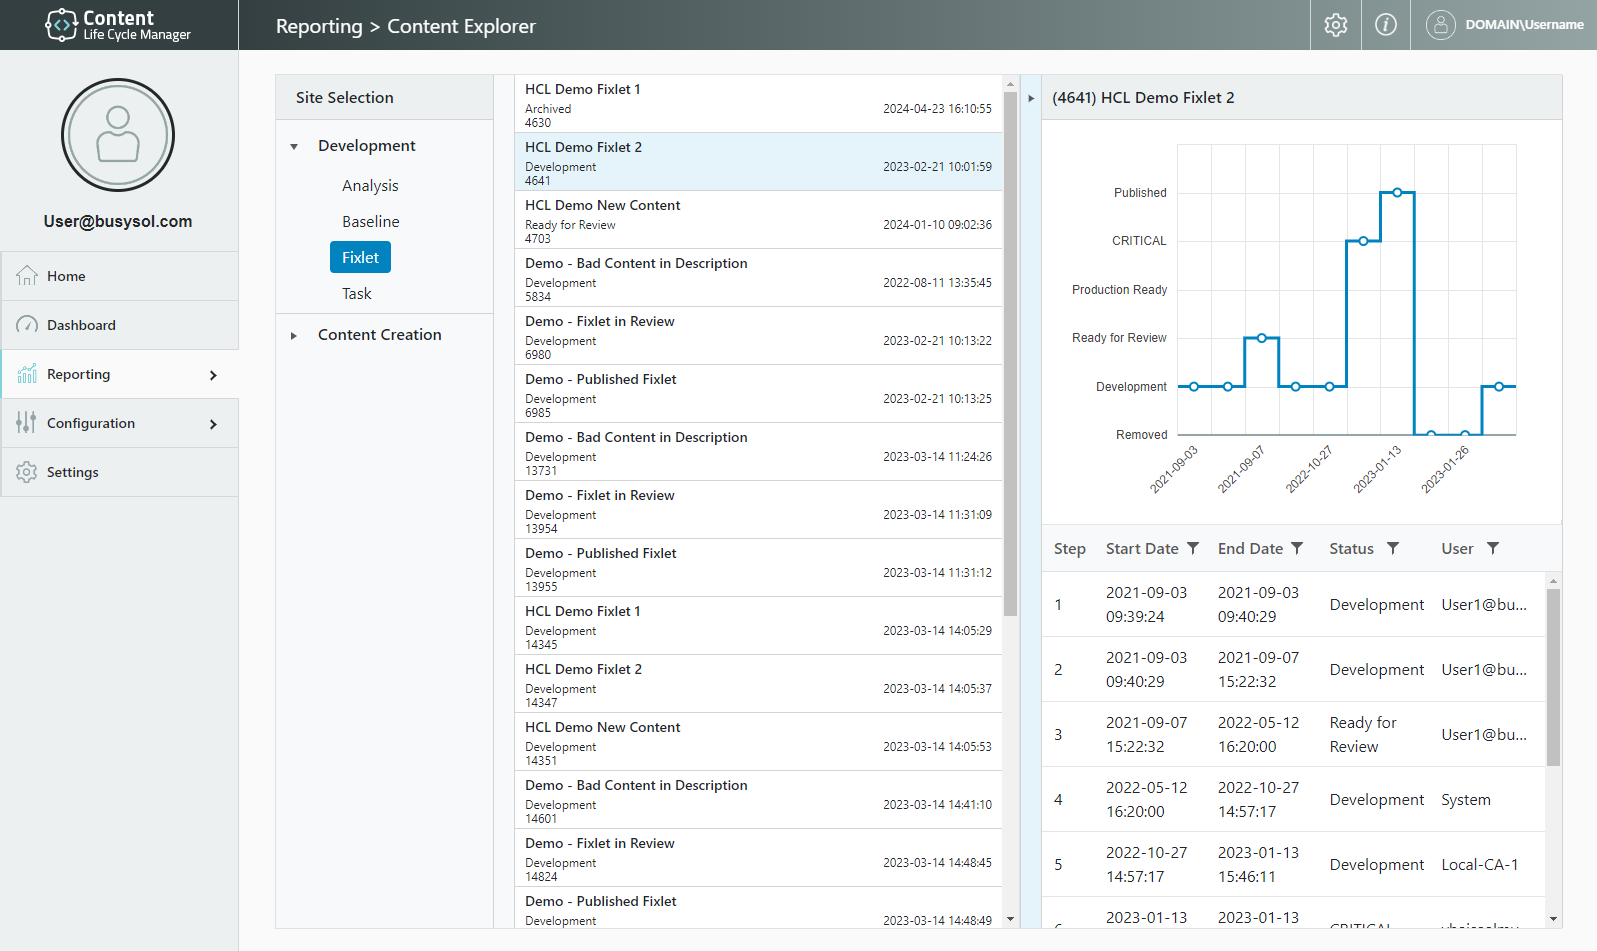Click the Ready for Review chart point
Screen dimensions: 1597x951
(x=1262, y=338)
